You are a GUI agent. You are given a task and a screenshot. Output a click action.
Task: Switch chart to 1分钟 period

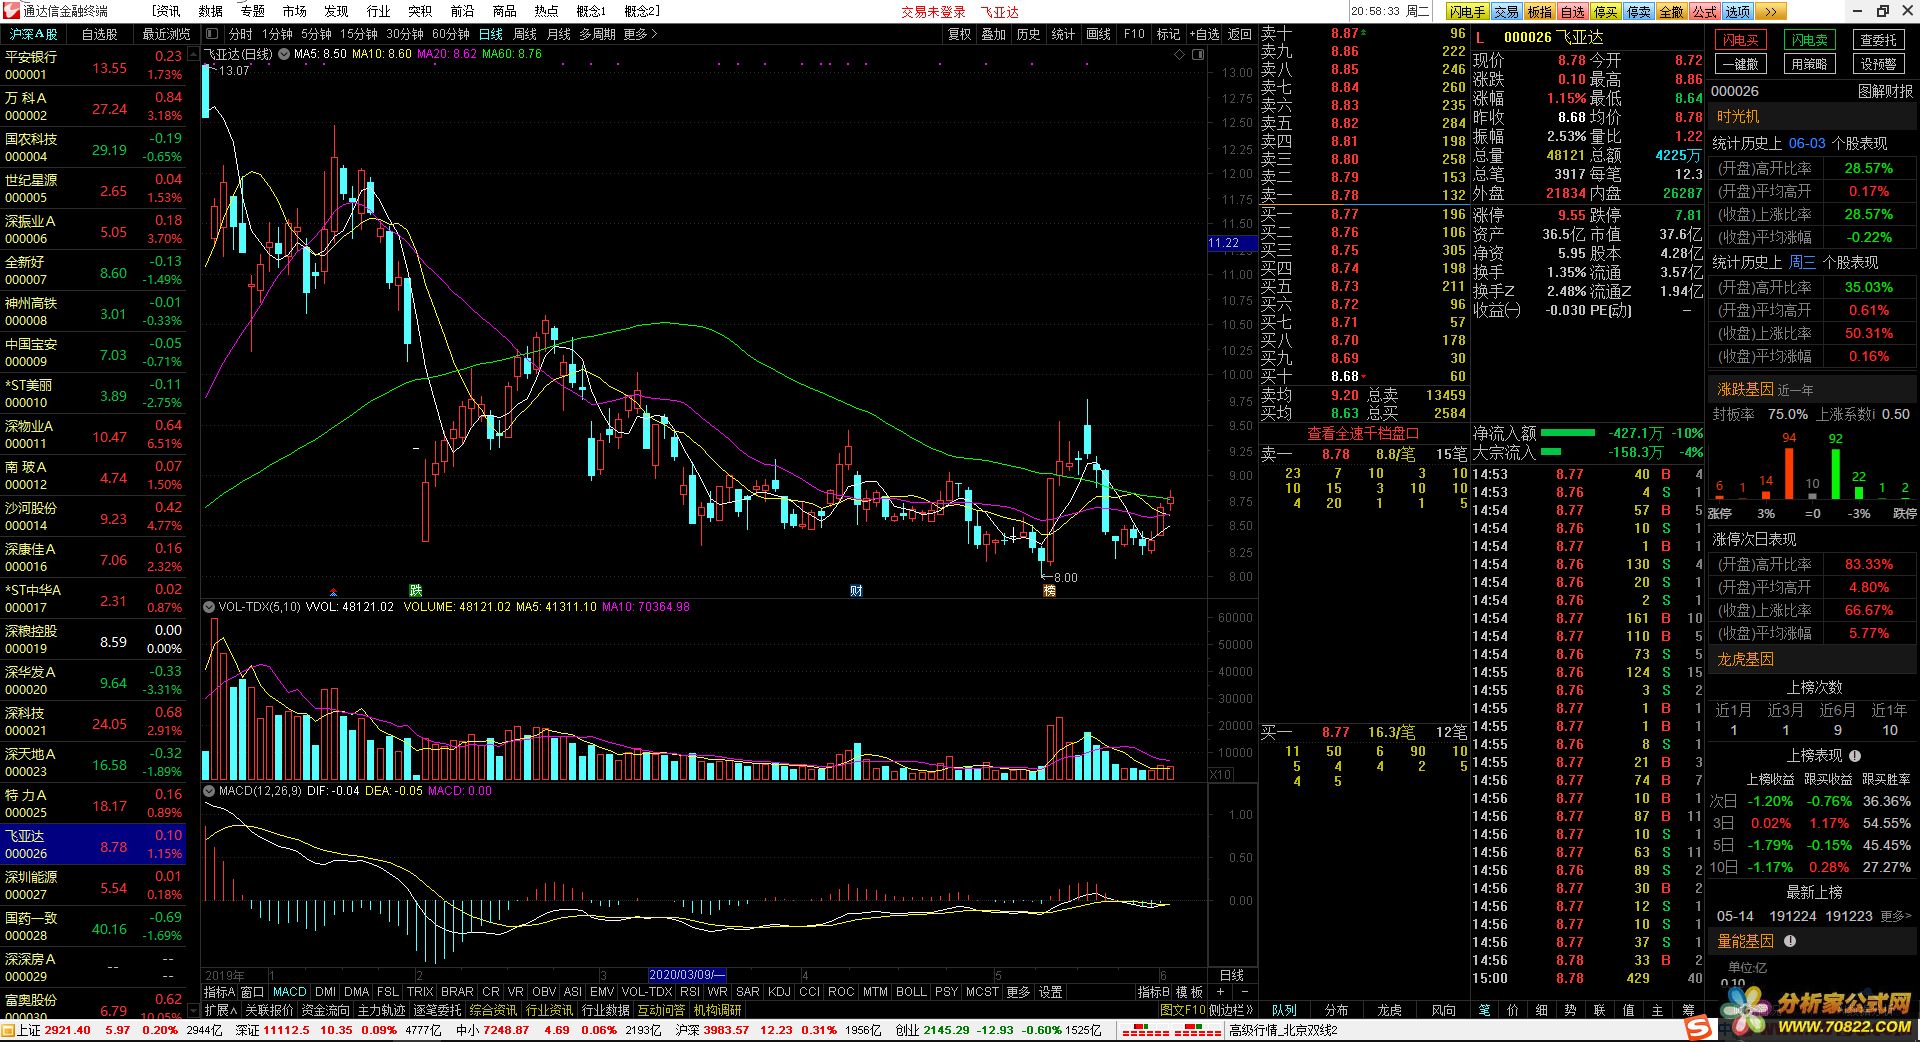[x=277, y=34]
